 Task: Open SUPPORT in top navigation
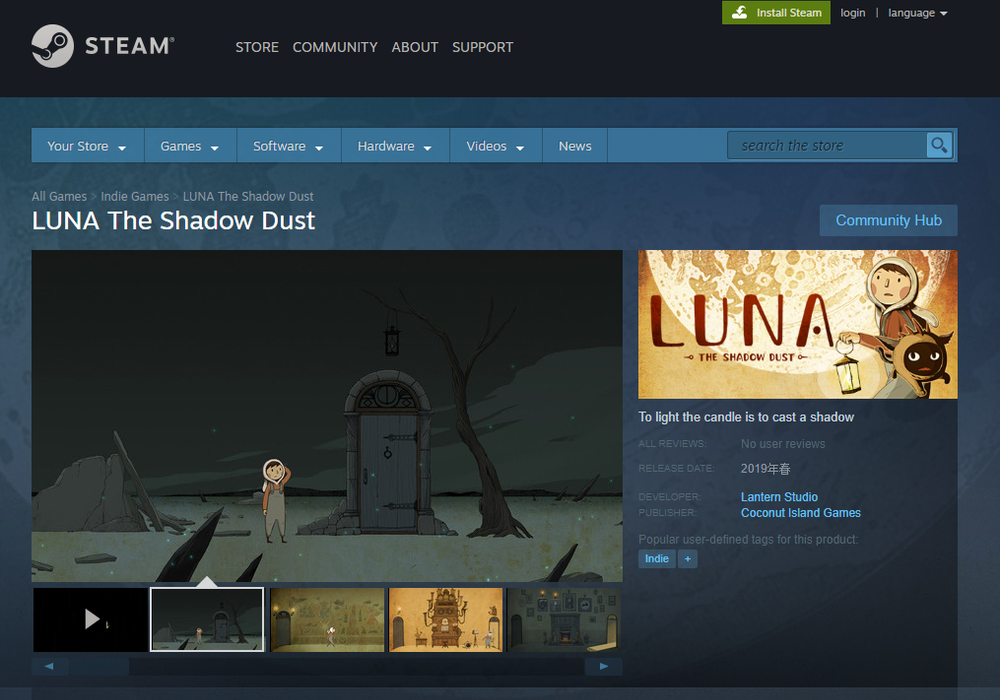482,47
